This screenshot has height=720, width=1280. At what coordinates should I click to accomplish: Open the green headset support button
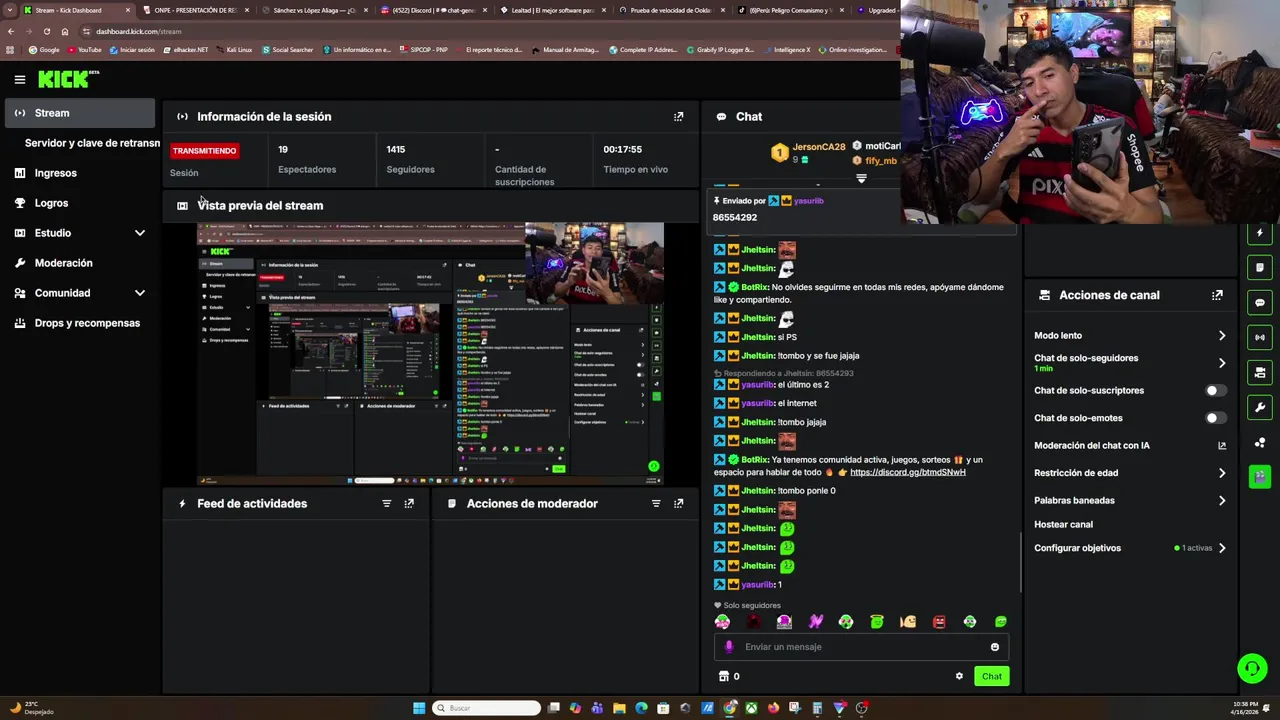(x=1252, y=668)
